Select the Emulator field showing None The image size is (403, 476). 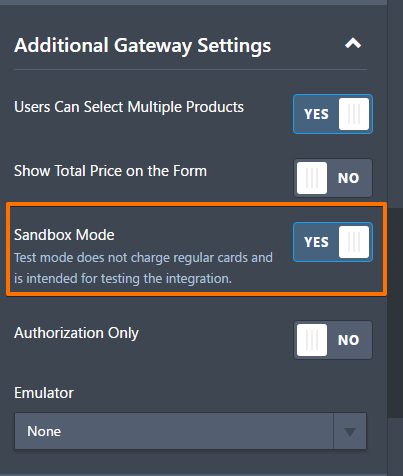tap(190, 431)
